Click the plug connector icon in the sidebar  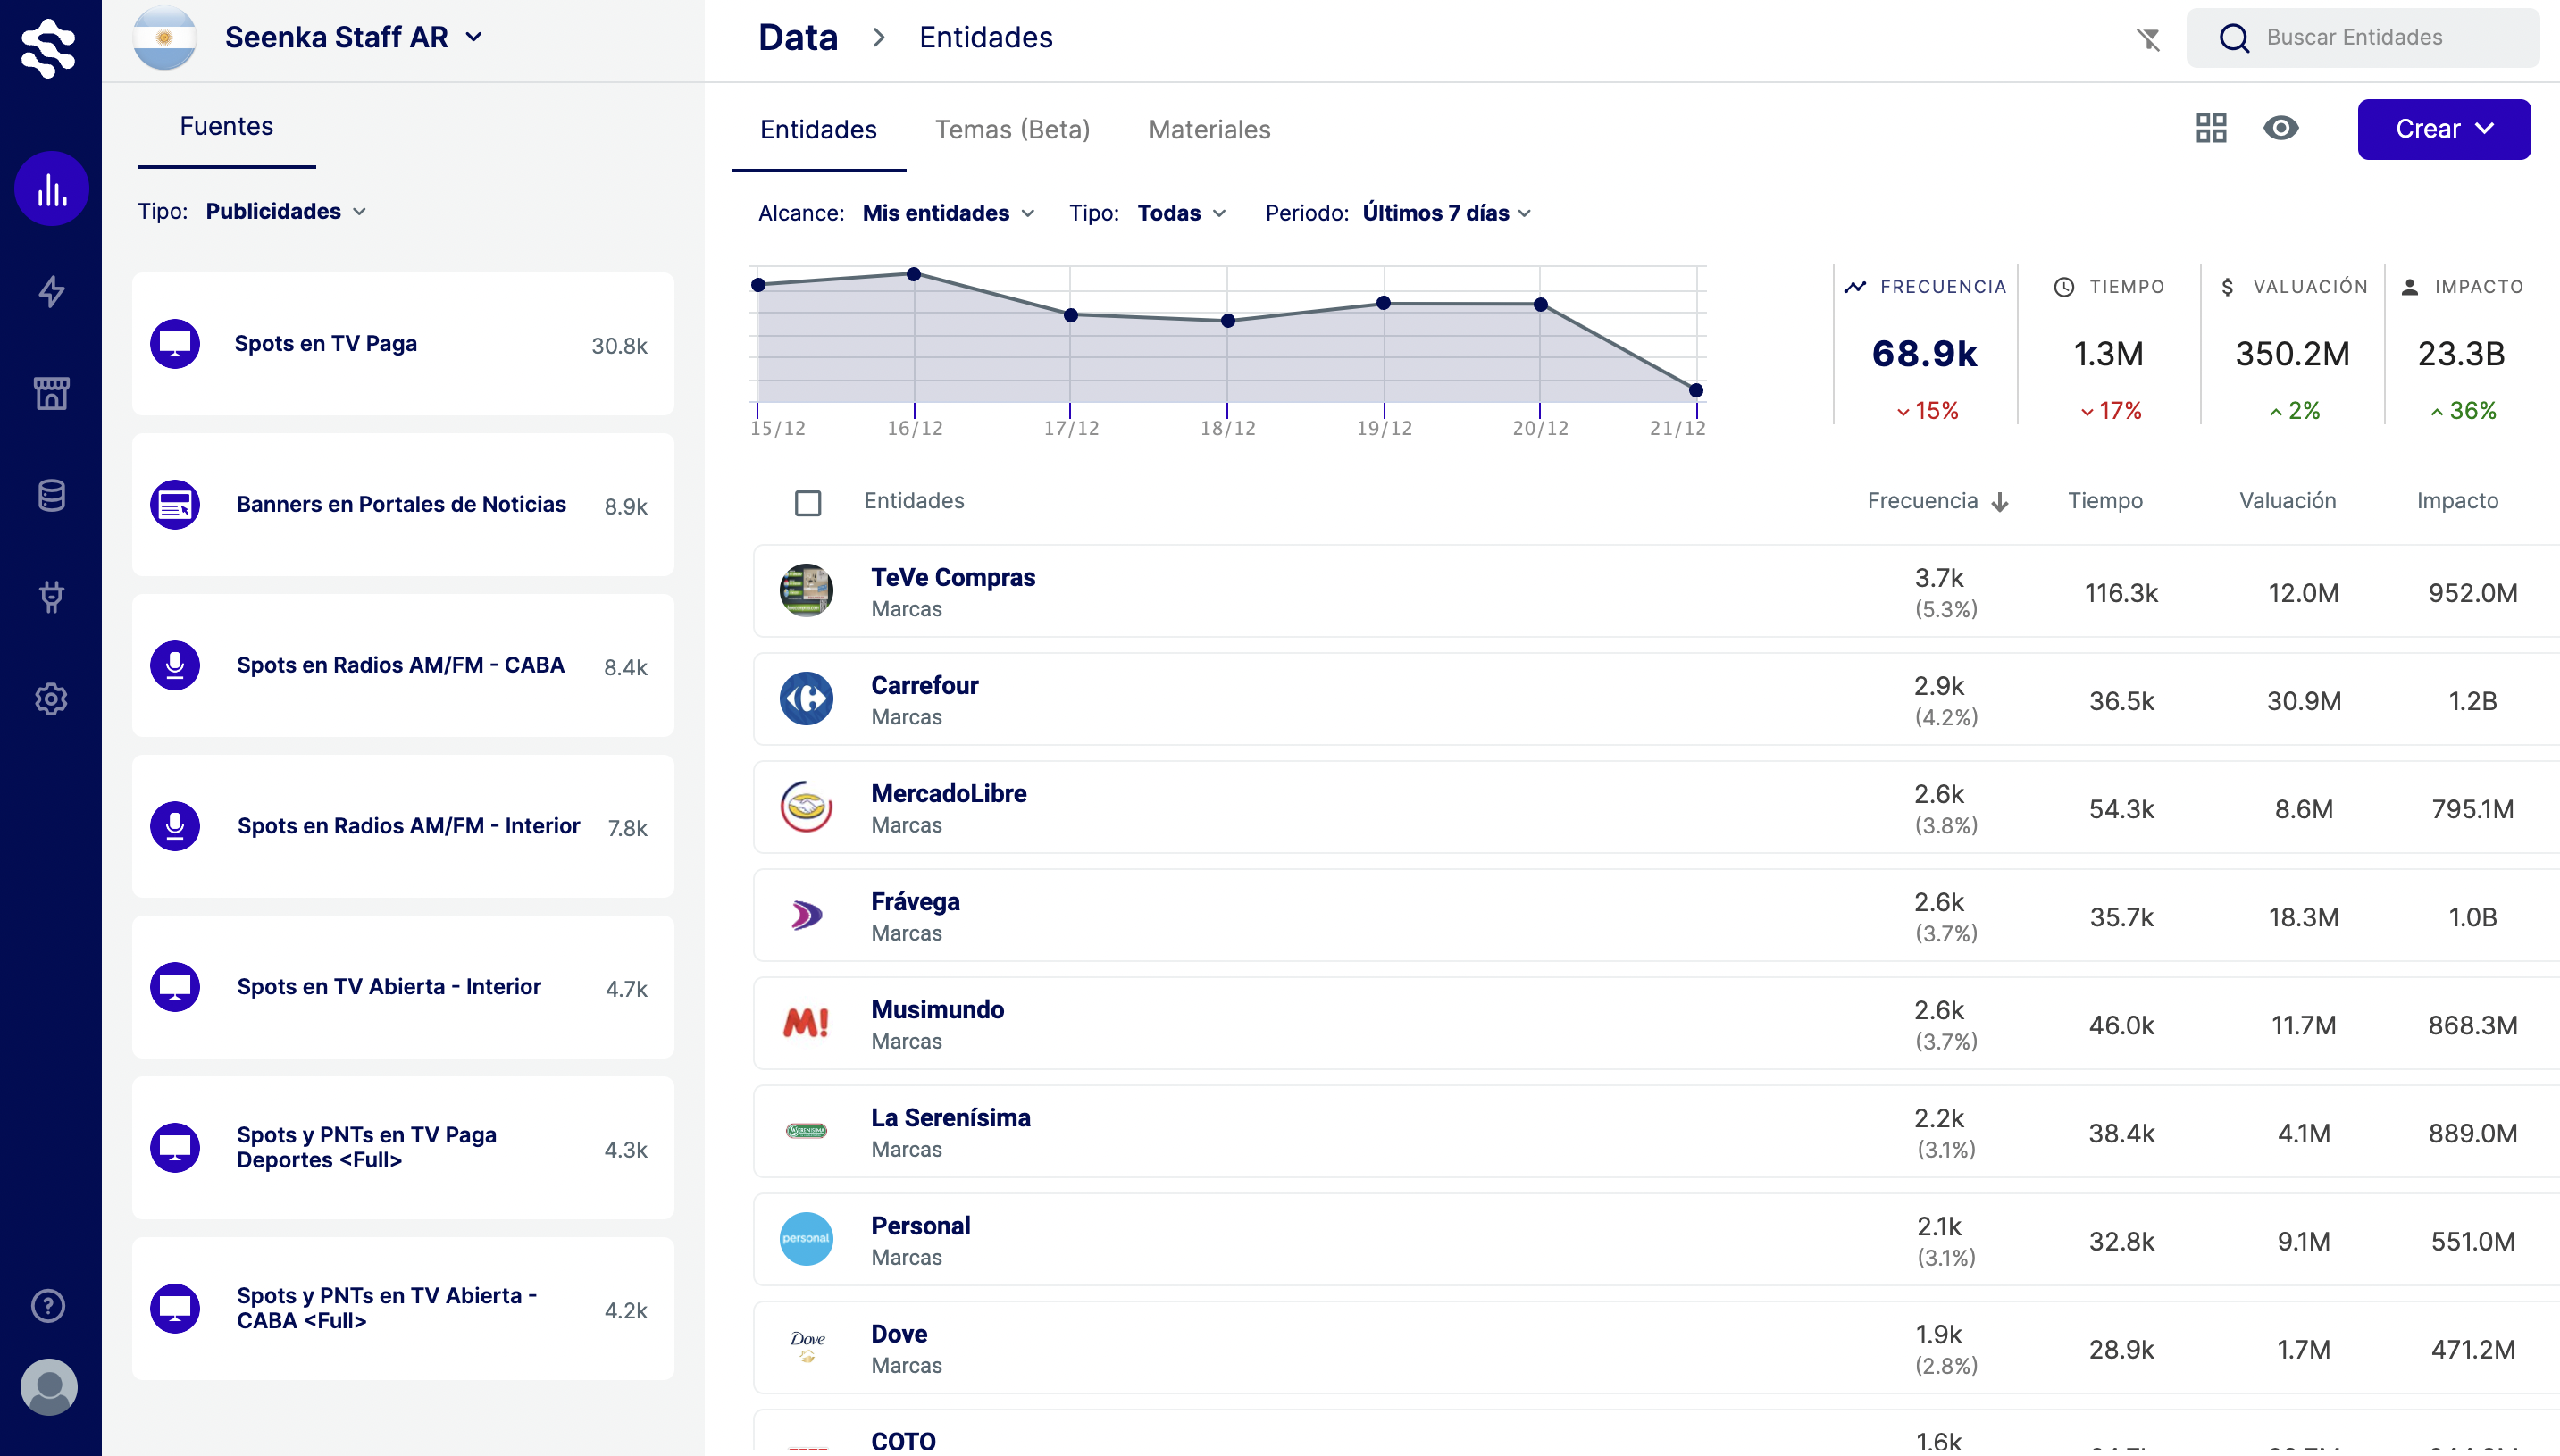tap(51, 597)
